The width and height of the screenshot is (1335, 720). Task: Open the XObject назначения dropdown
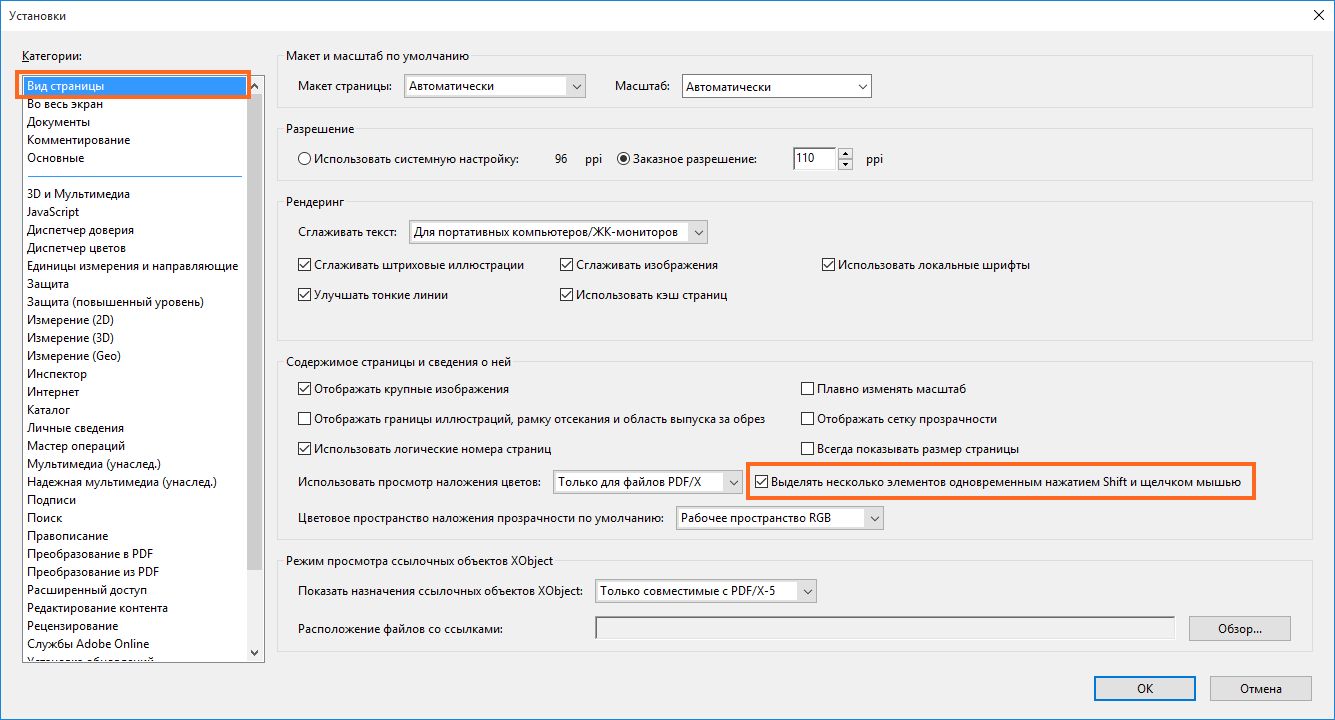pyautogui.click(x=706, y=591)
